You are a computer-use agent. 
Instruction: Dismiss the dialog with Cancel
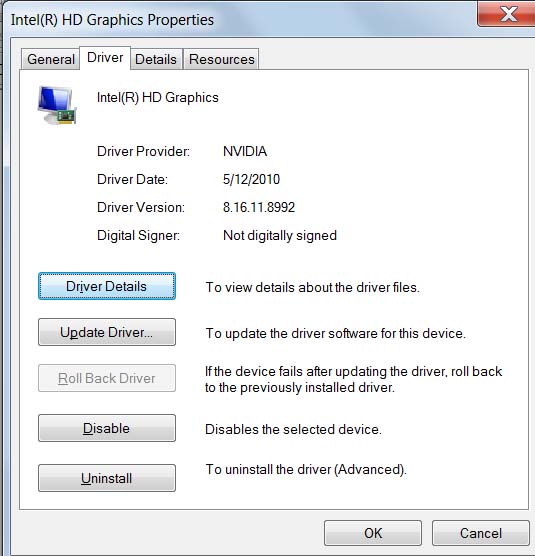coord(481,533)
